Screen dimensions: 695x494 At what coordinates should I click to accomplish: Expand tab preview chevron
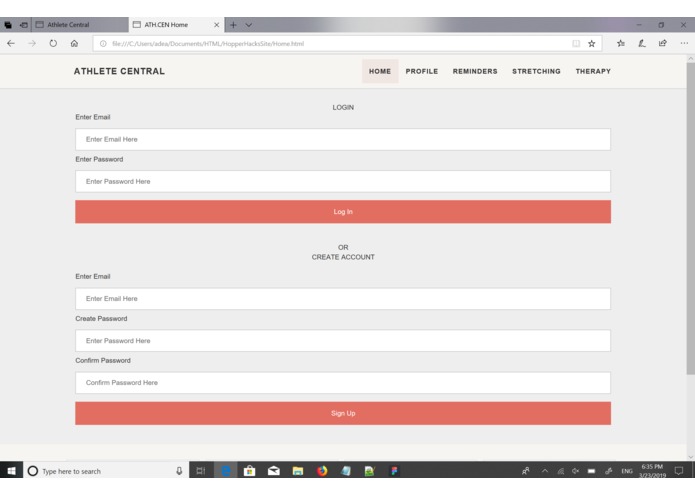tap(249, 25)
